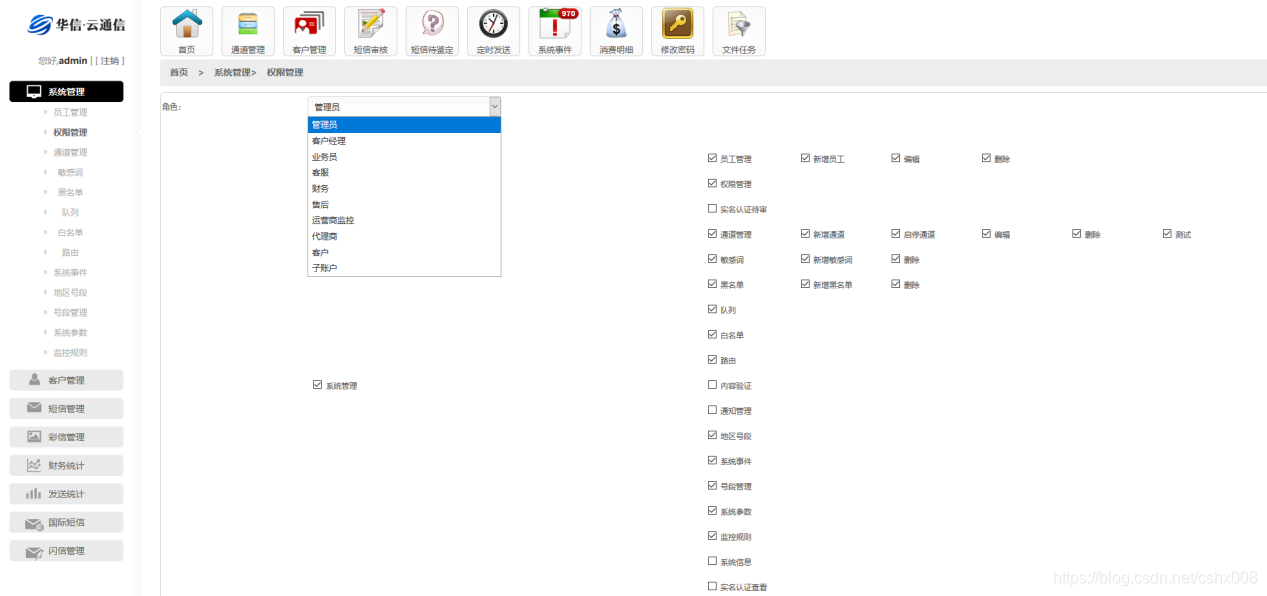
Task: Toggle the large 系统管理 group checkbox
Action: (x=317, y=385)
